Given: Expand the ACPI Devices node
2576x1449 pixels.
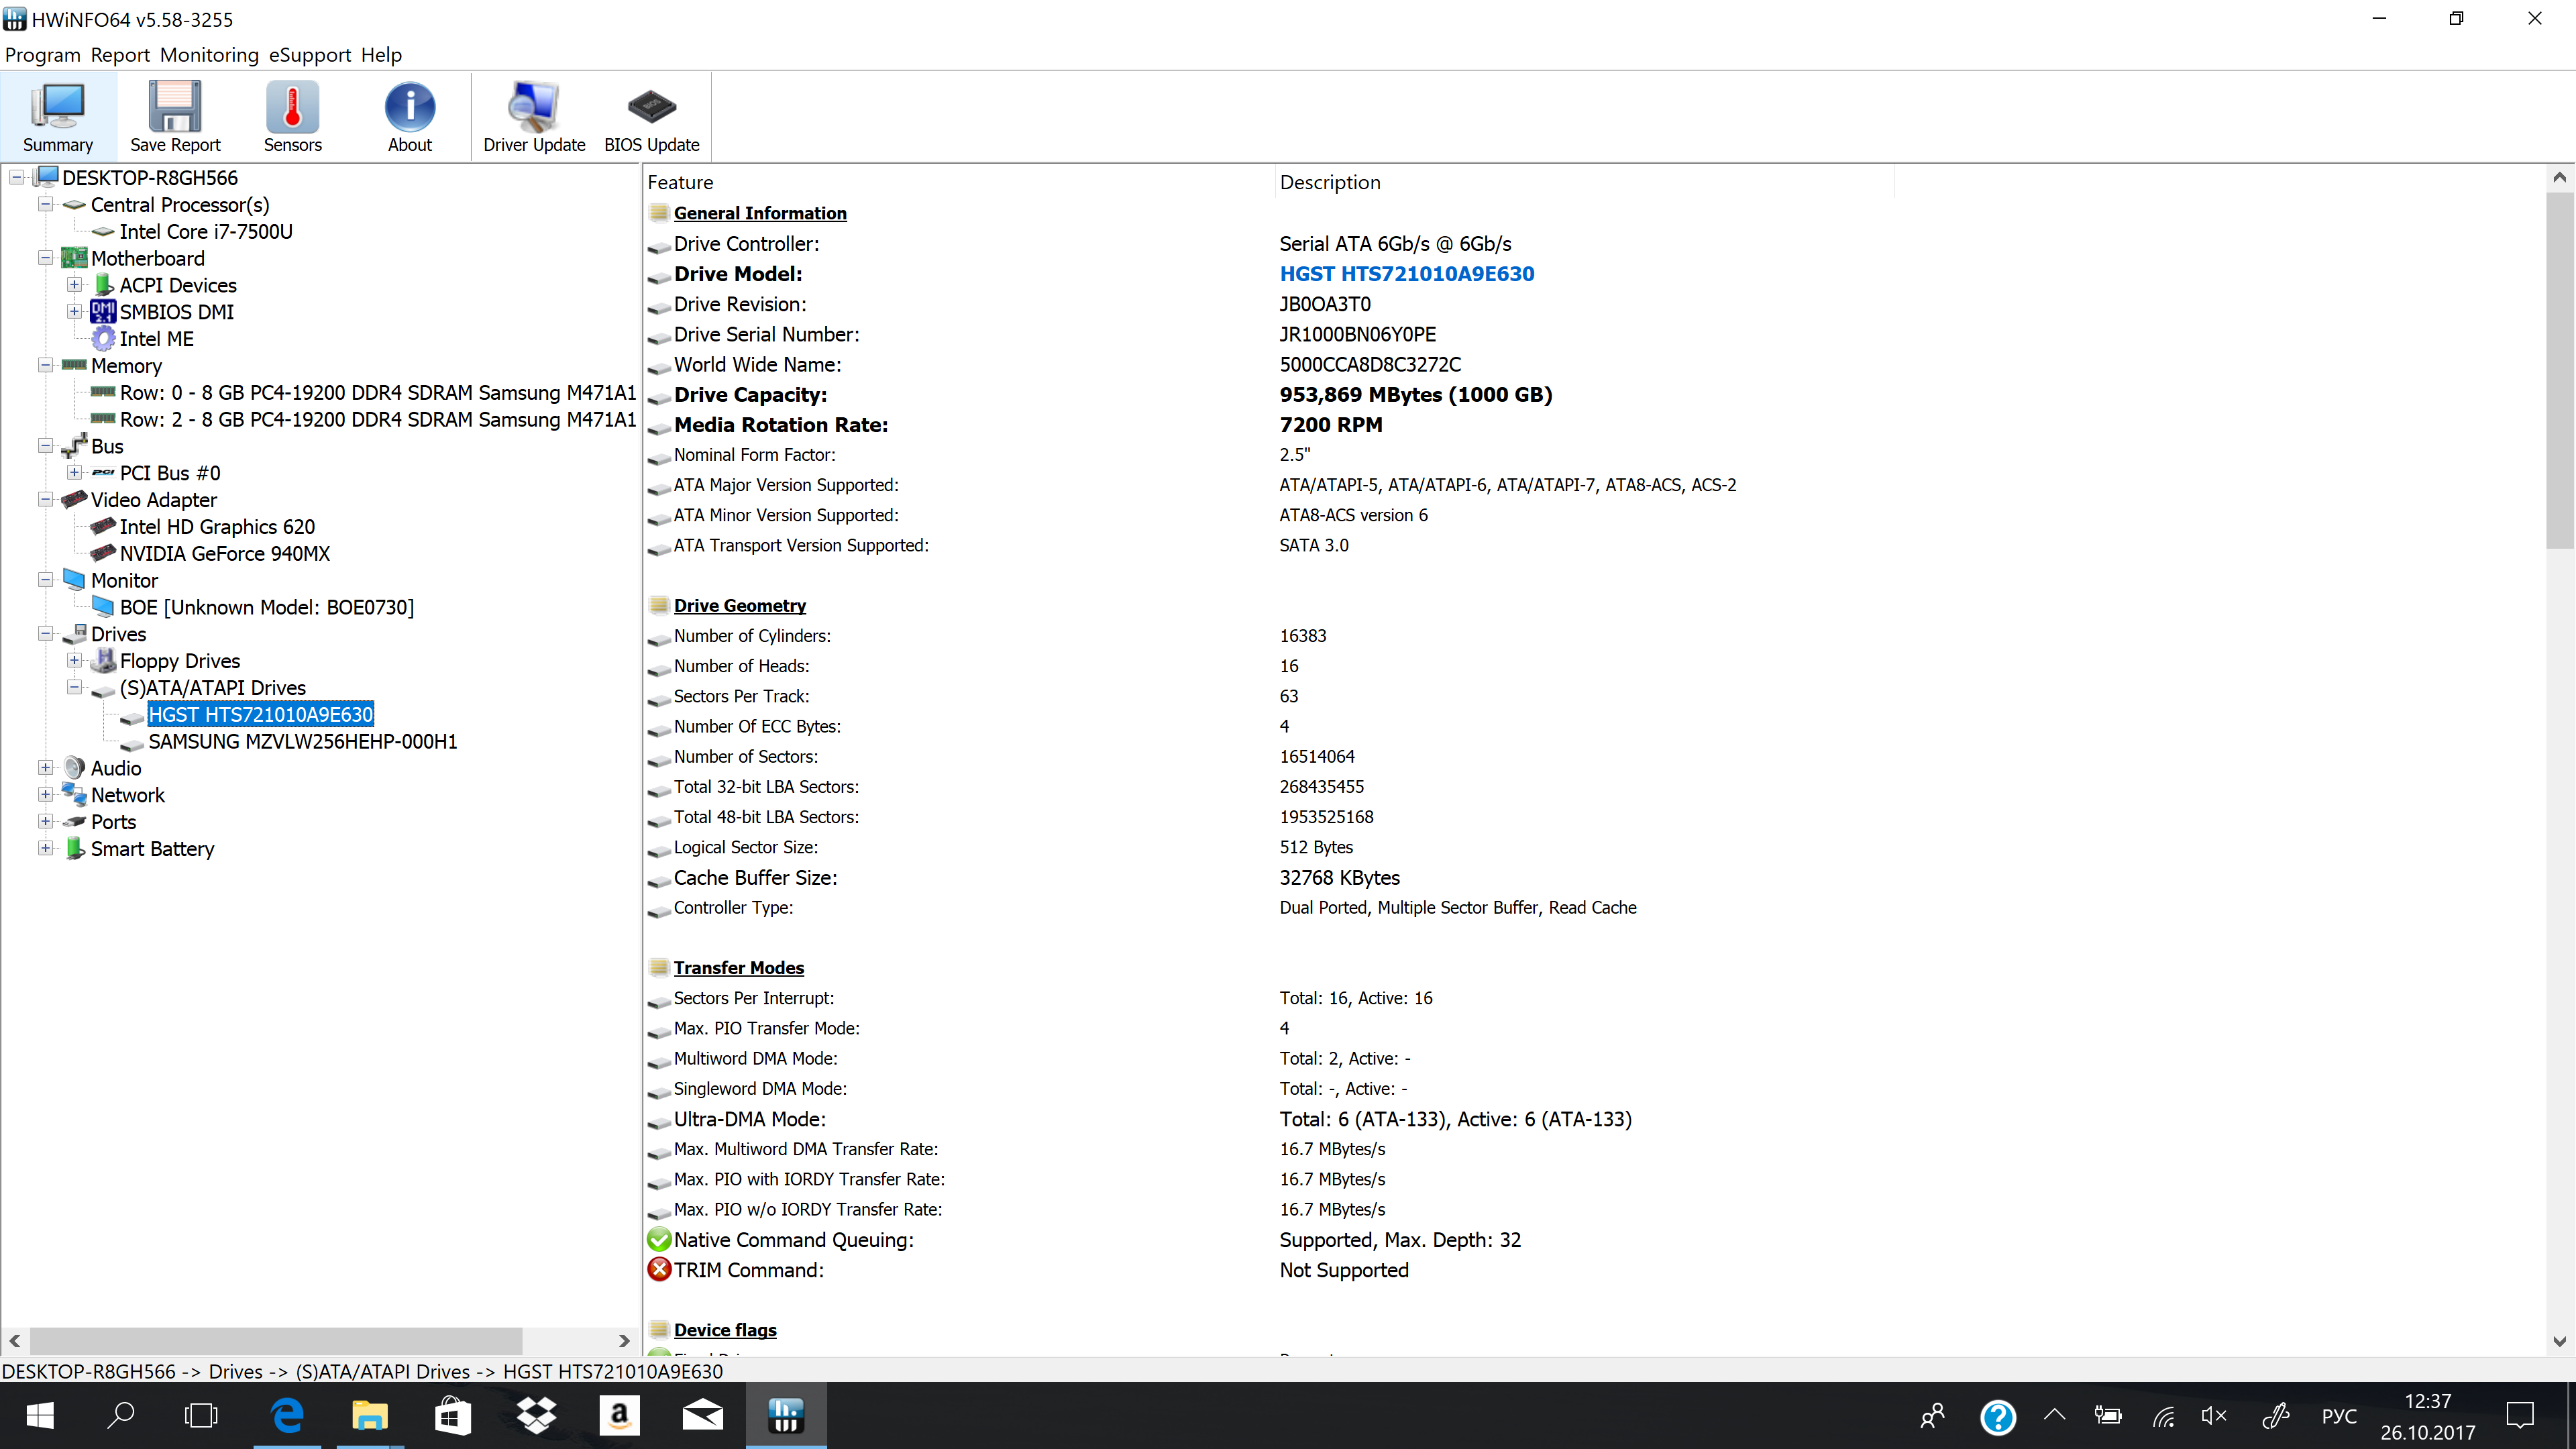Looking at the screenshot, I should pyautogui.click(x=75, y=285).
